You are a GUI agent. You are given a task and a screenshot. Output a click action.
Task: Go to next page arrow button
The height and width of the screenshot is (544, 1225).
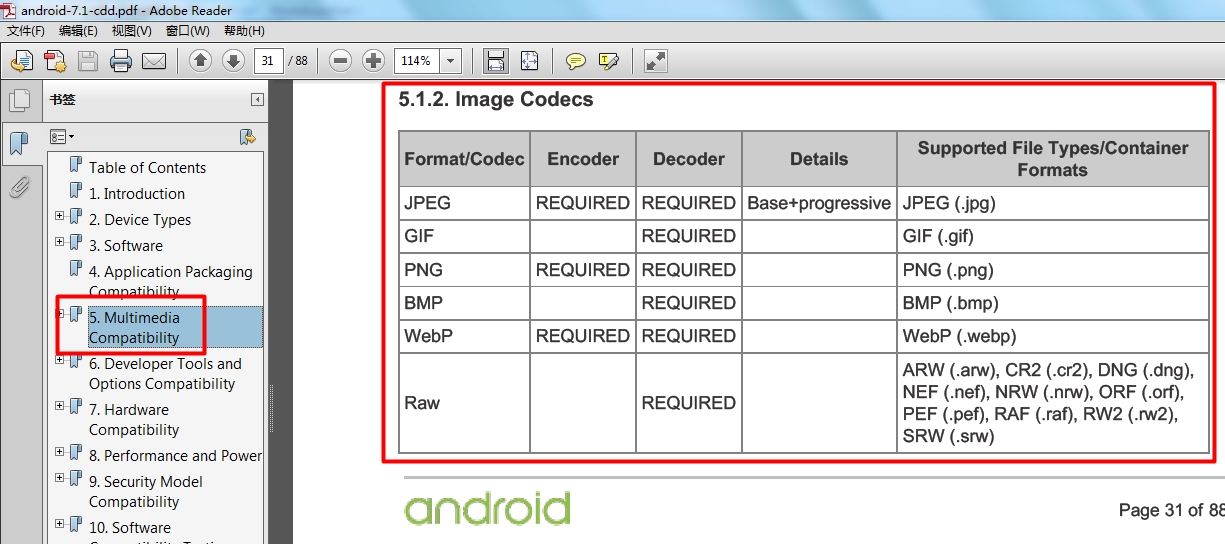233,61
